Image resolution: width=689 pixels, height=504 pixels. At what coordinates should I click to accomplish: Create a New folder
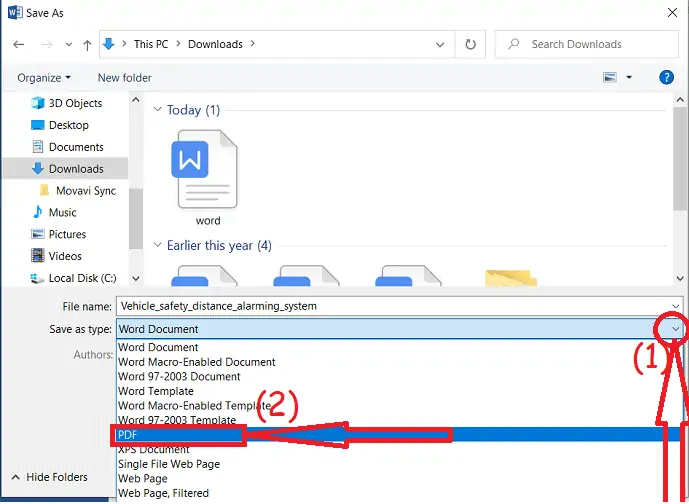click(124, 78)
